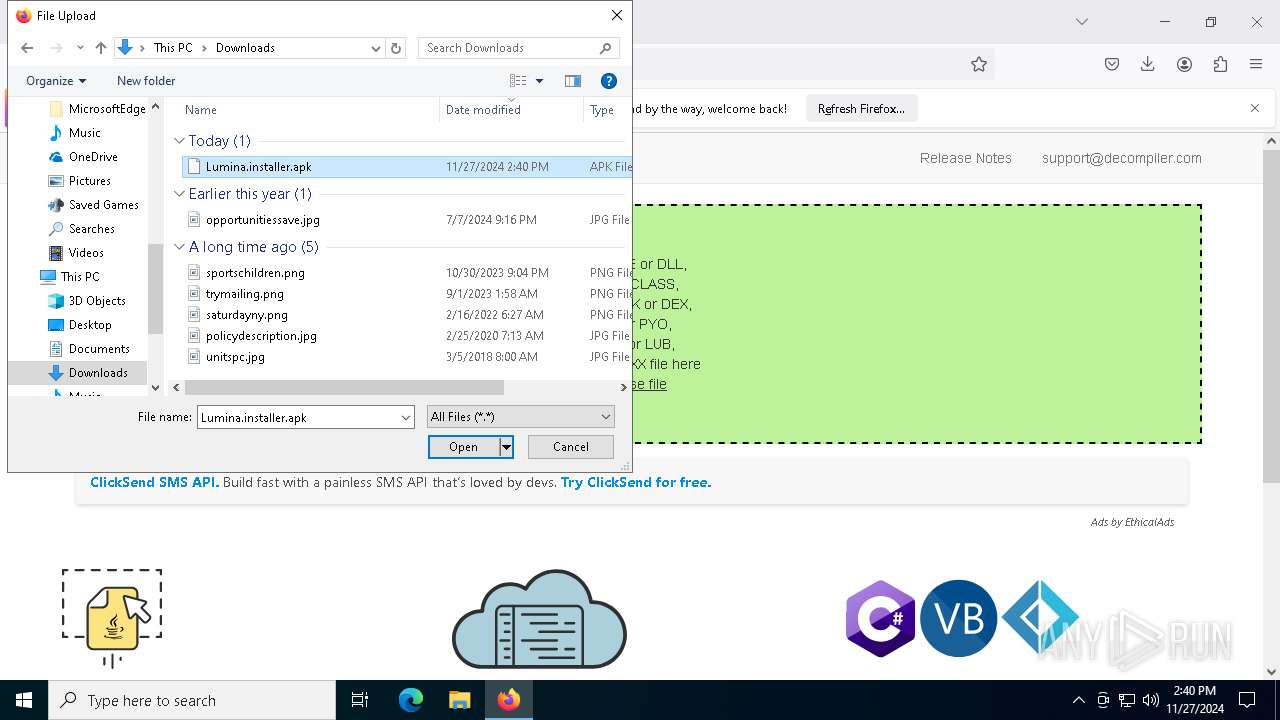The image size is (1280, 720).
Task: Select This PC tree node
Action: [79, 277]
